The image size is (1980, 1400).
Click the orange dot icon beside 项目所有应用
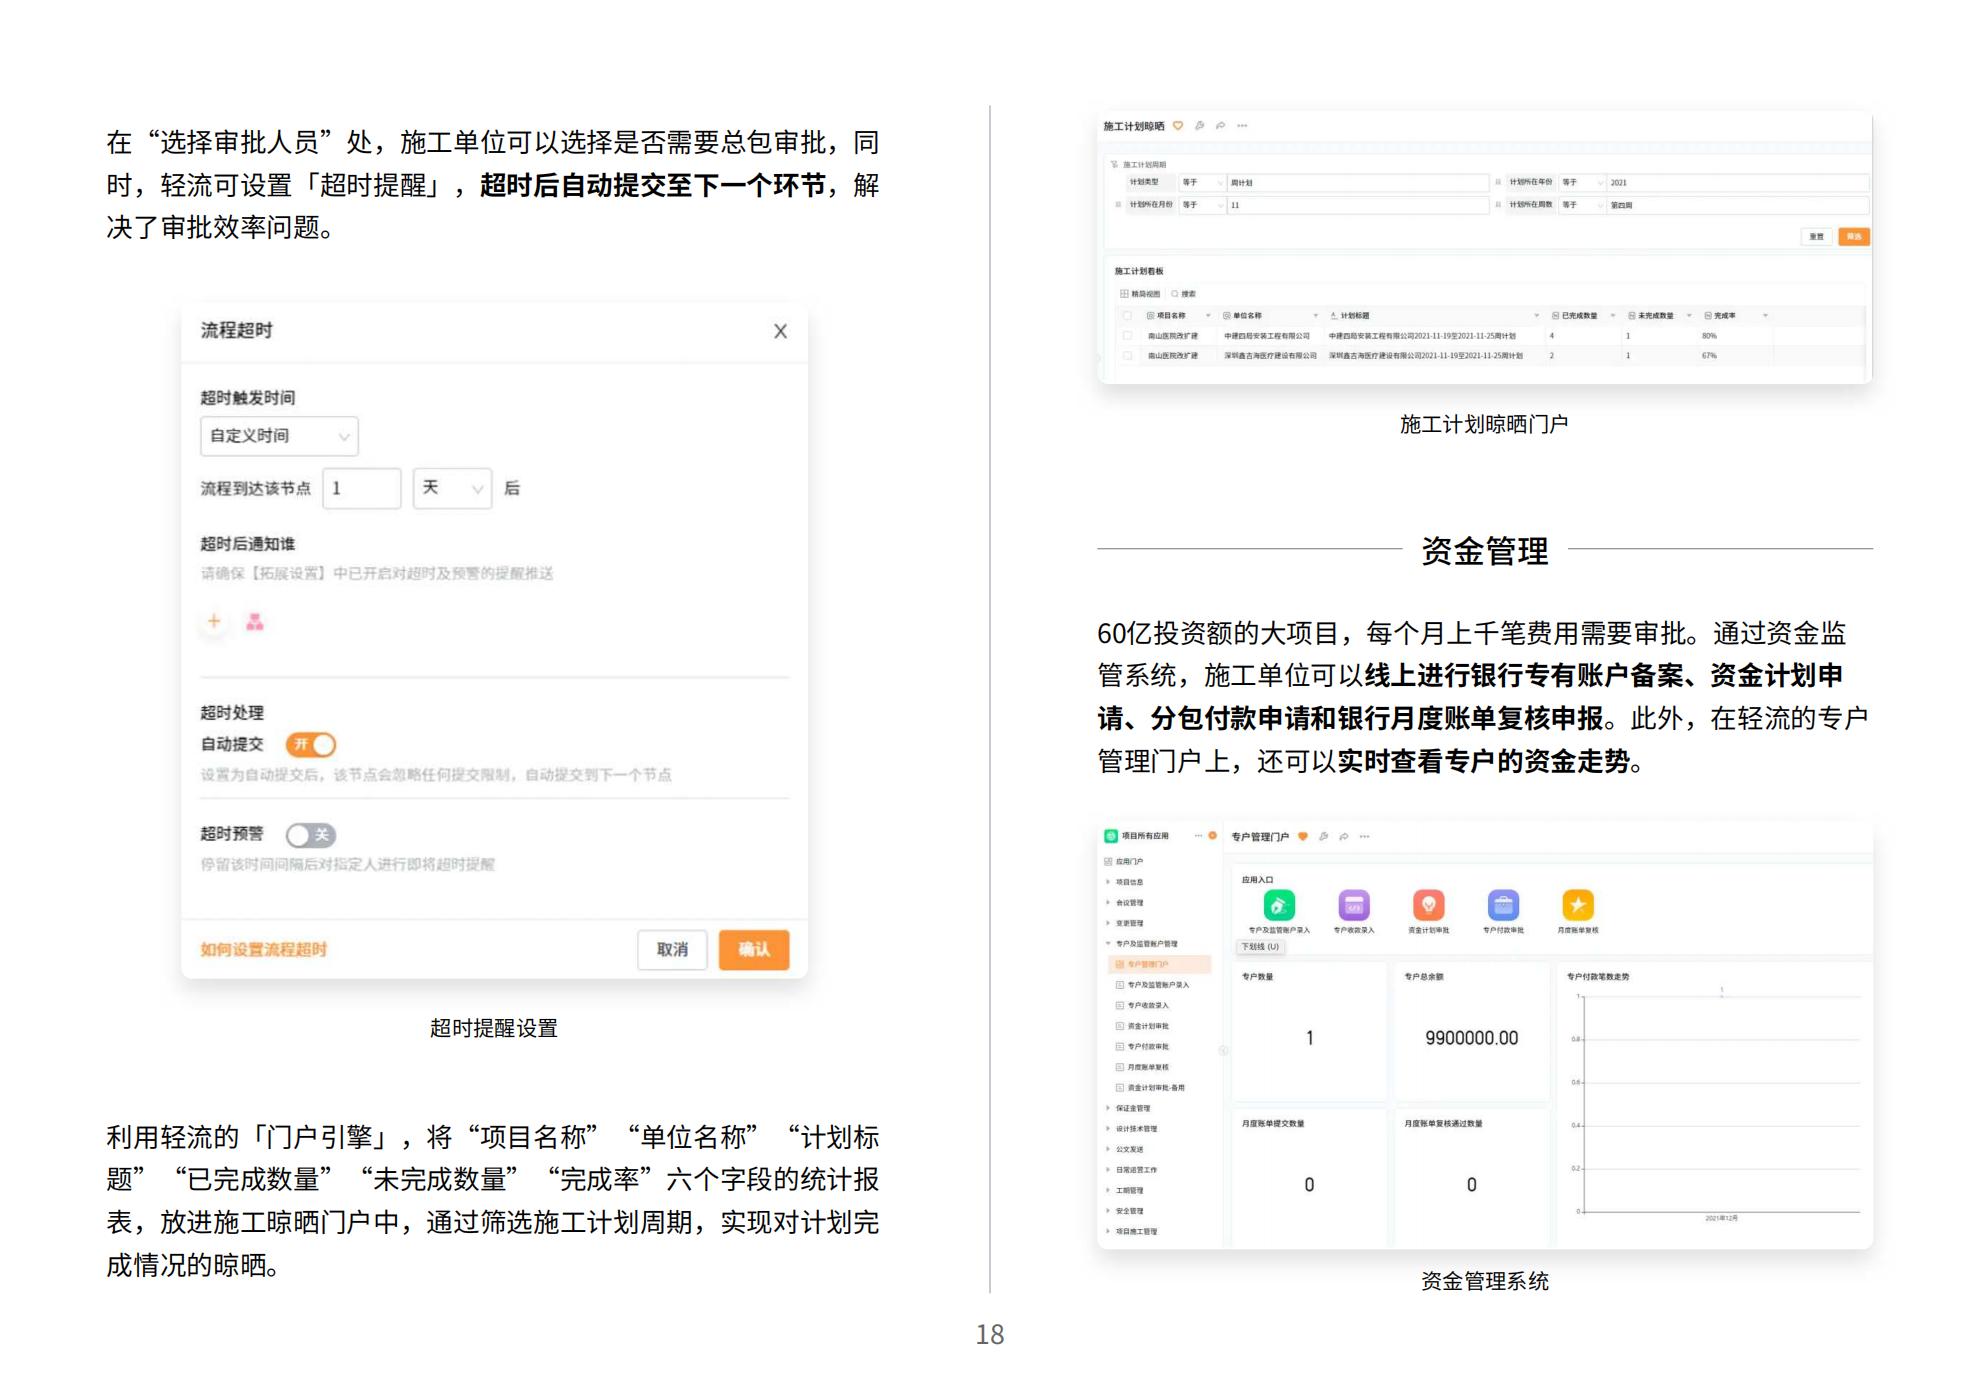pyautogui.click(x=1212, y=836)
